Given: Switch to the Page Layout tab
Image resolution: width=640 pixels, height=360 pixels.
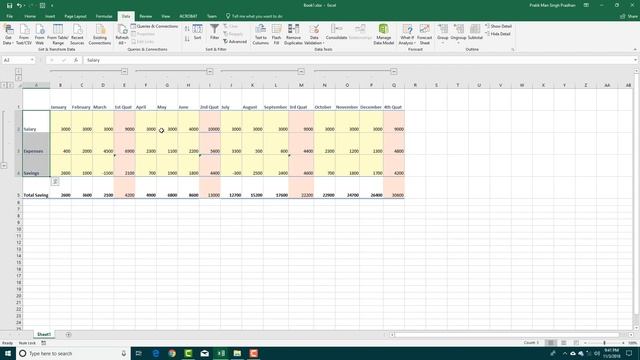Looking at the screenshot, I should 76,16.
